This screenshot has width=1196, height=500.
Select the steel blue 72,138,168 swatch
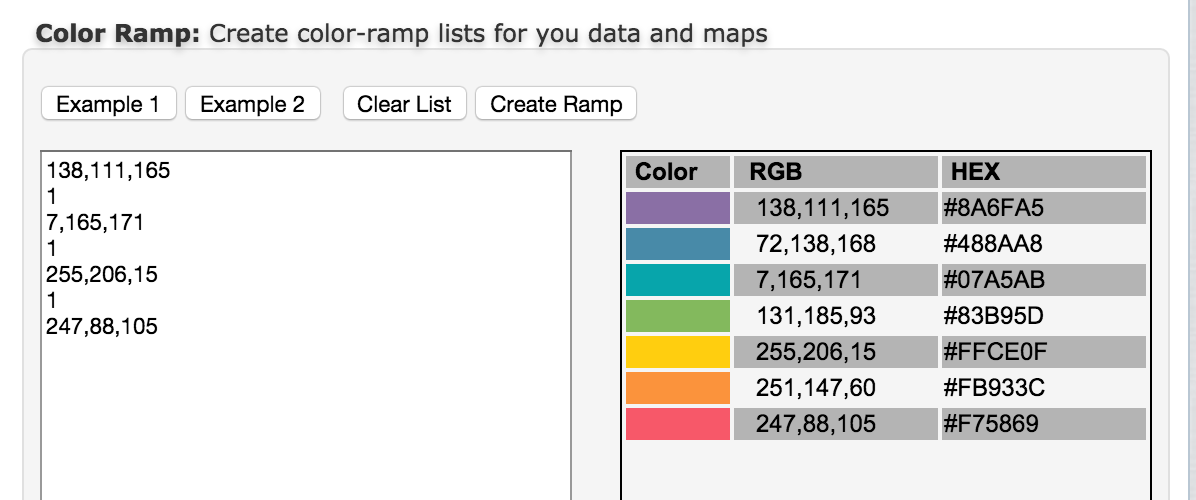(x=678, y=244)
